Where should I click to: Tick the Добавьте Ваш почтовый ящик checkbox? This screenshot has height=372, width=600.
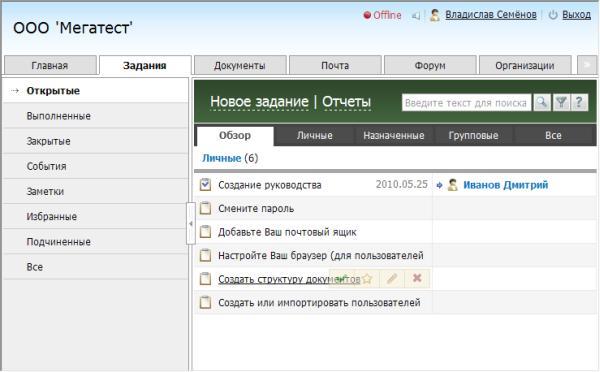[205, 232]
